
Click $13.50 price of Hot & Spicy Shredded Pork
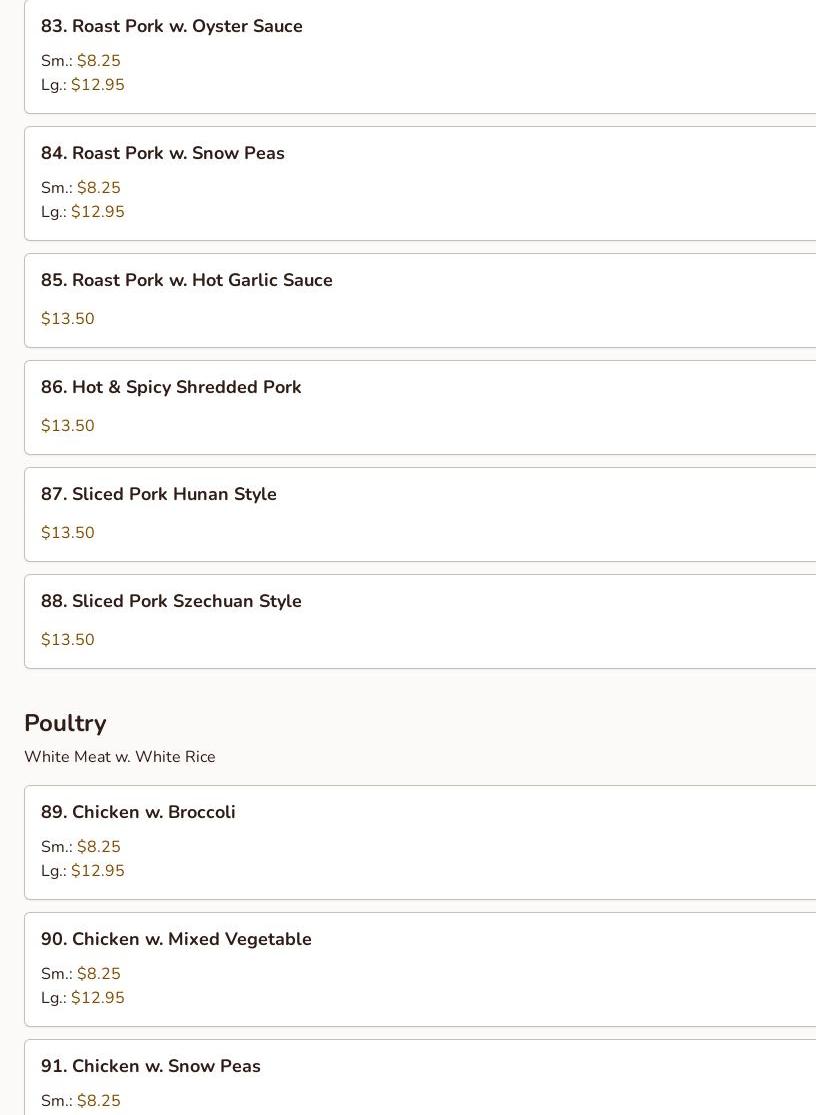point(68,426)
